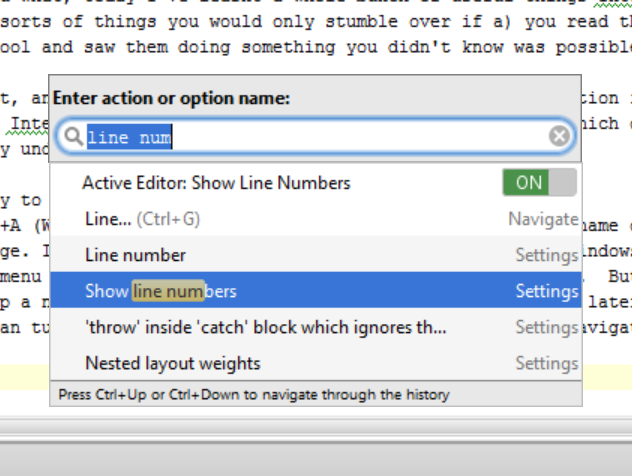Pick the 'throw' inside 'catch' block entry
Screen dimensions: 632x476
[265, 327]
